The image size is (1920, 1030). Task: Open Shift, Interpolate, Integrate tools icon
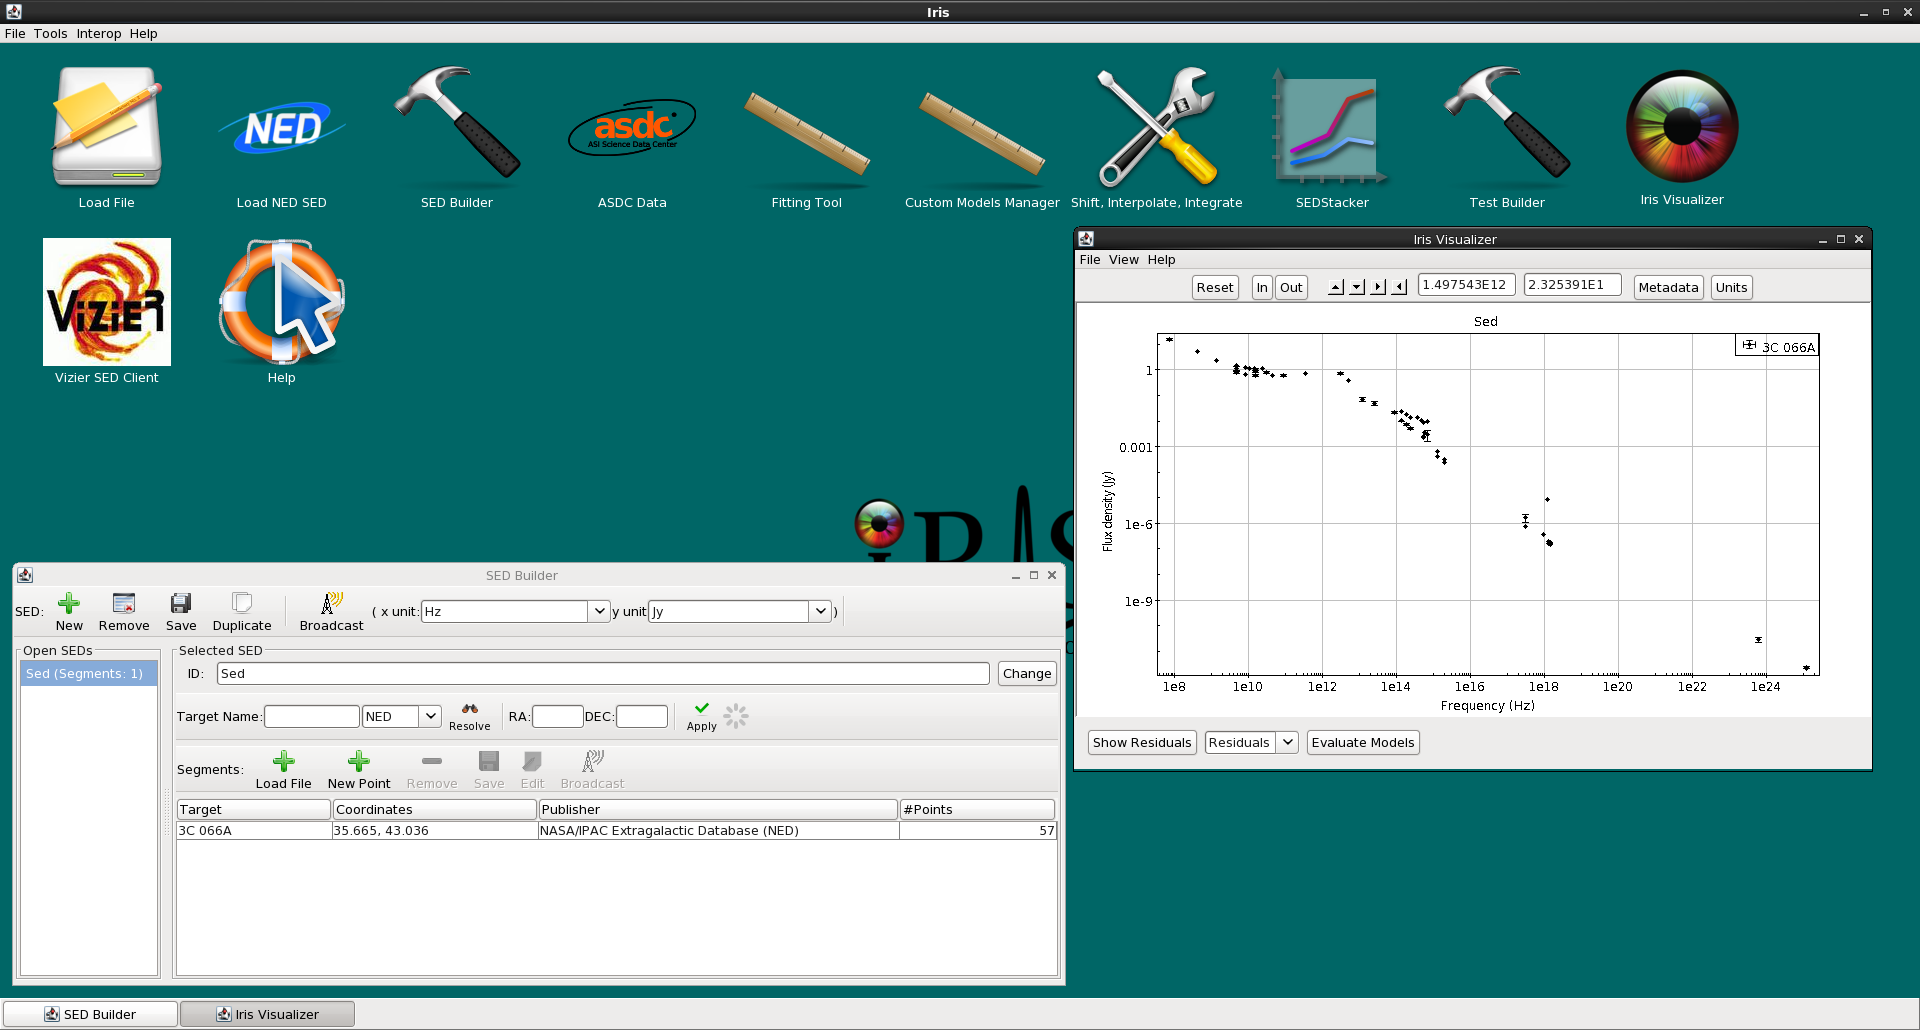click(x=1157, y=137)
